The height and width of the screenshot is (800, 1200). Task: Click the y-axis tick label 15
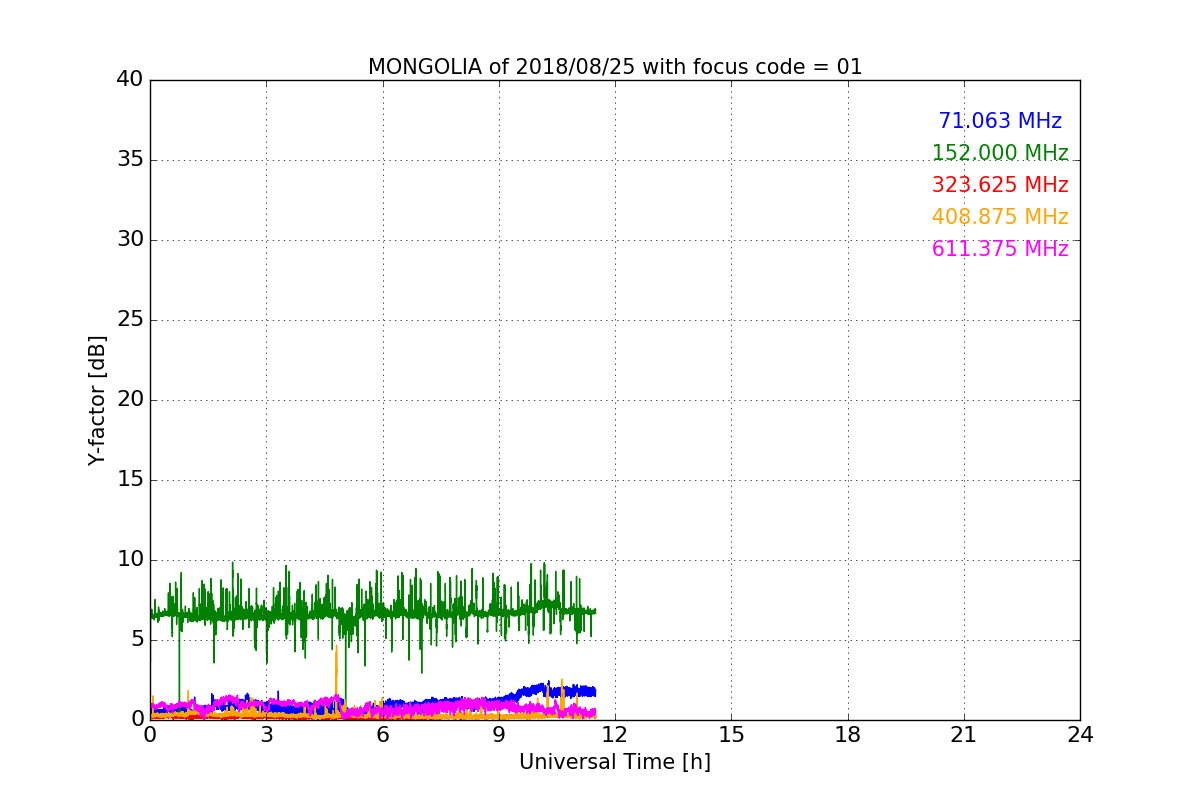click(130, 480)
